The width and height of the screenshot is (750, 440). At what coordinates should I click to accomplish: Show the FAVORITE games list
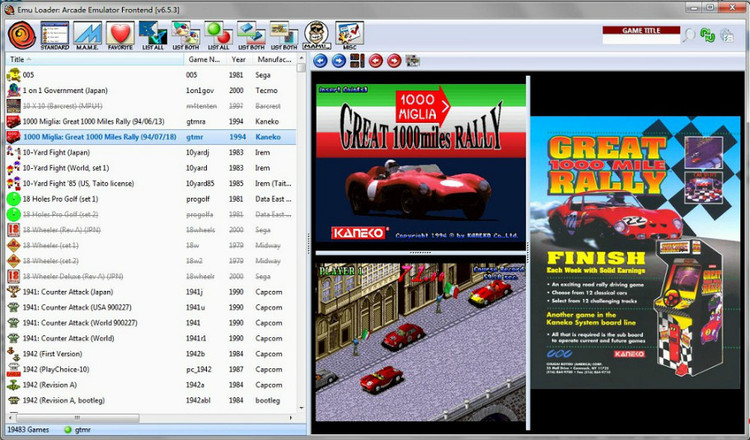pyautogui.click(x=120, y=35)
